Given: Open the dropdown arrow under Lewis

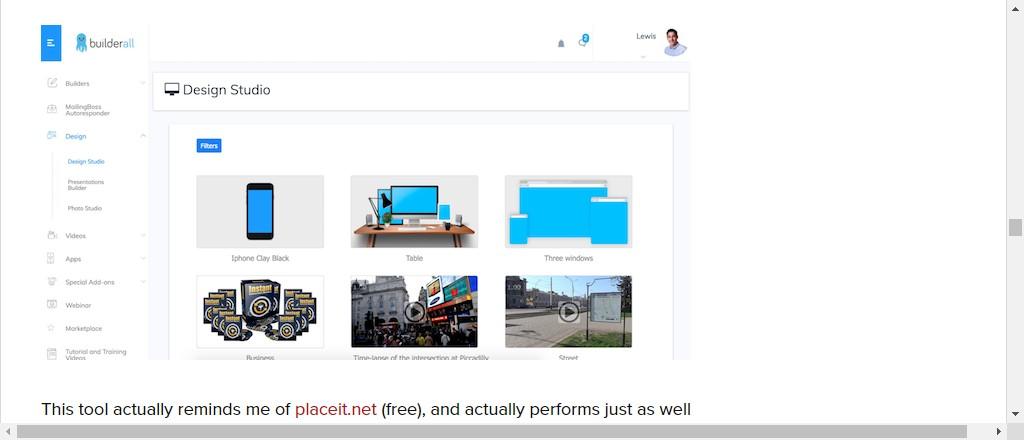Looking at the screenshot, I should (x=643, y=57).
